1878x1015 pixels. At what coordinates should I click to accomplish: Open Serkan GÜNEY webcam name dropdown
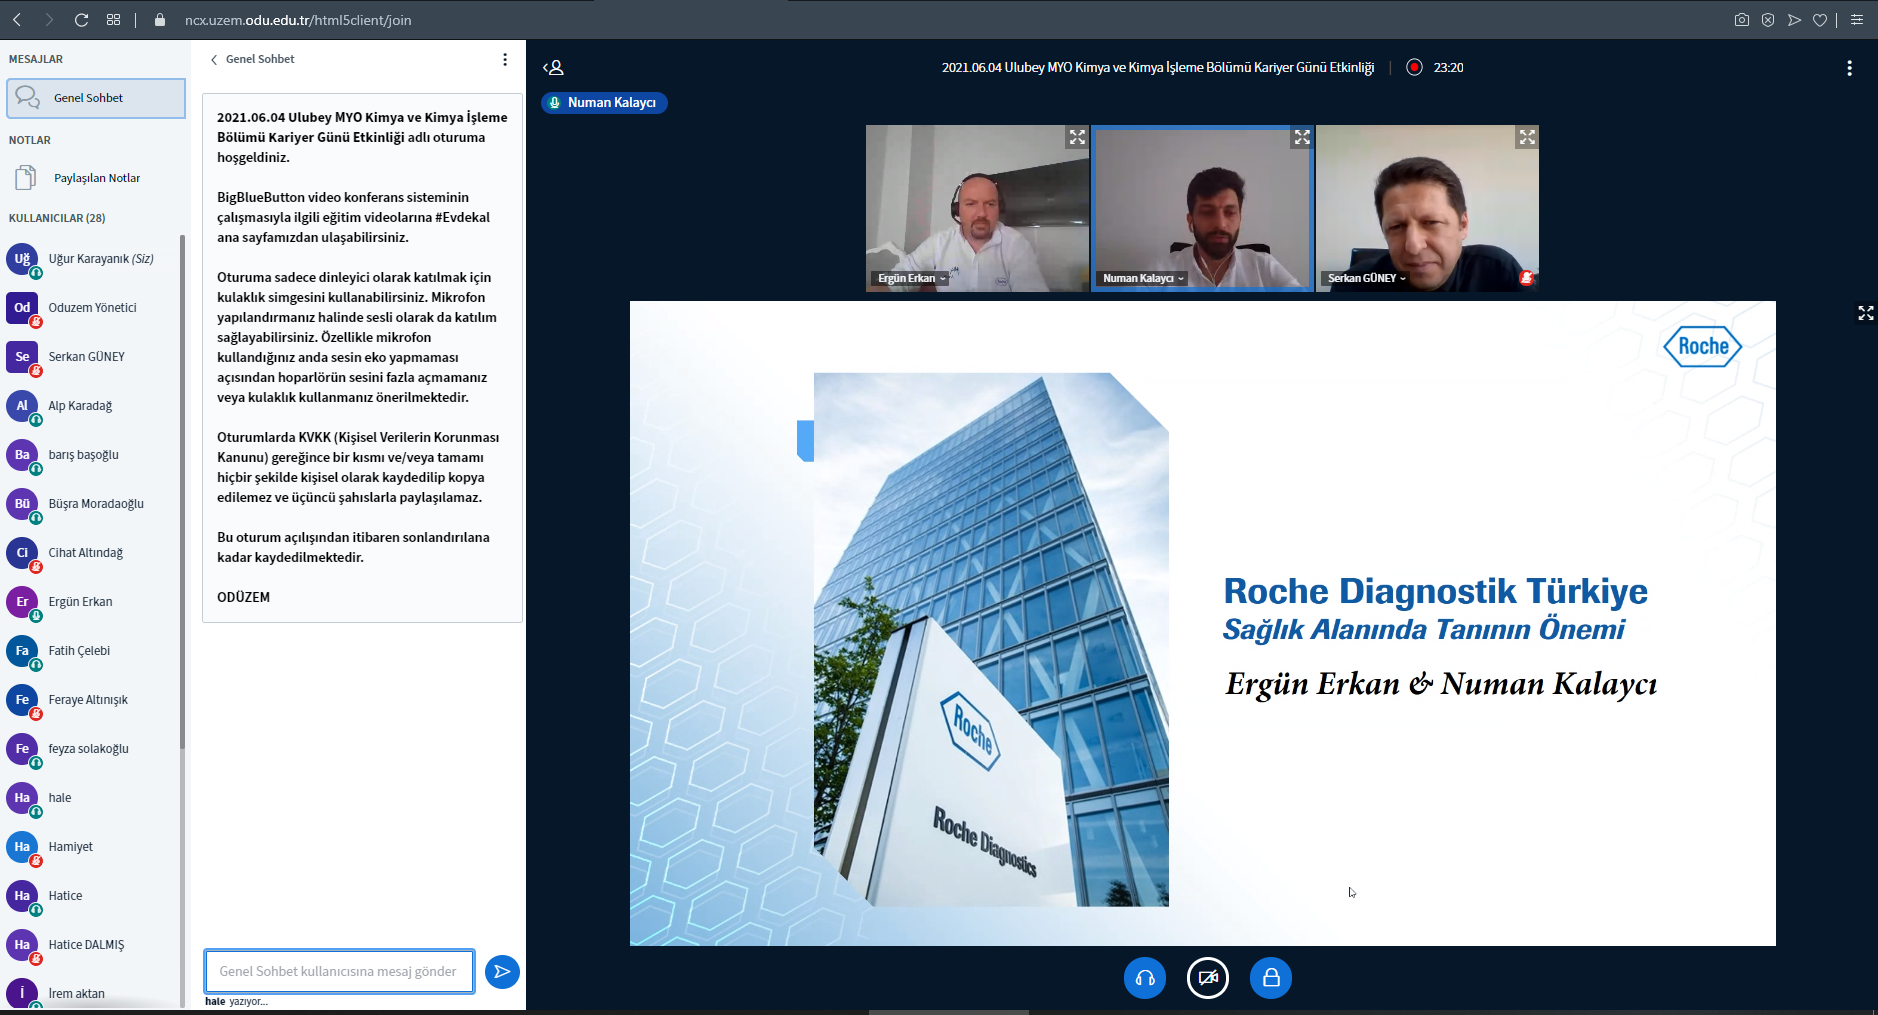pos(1366,278)
